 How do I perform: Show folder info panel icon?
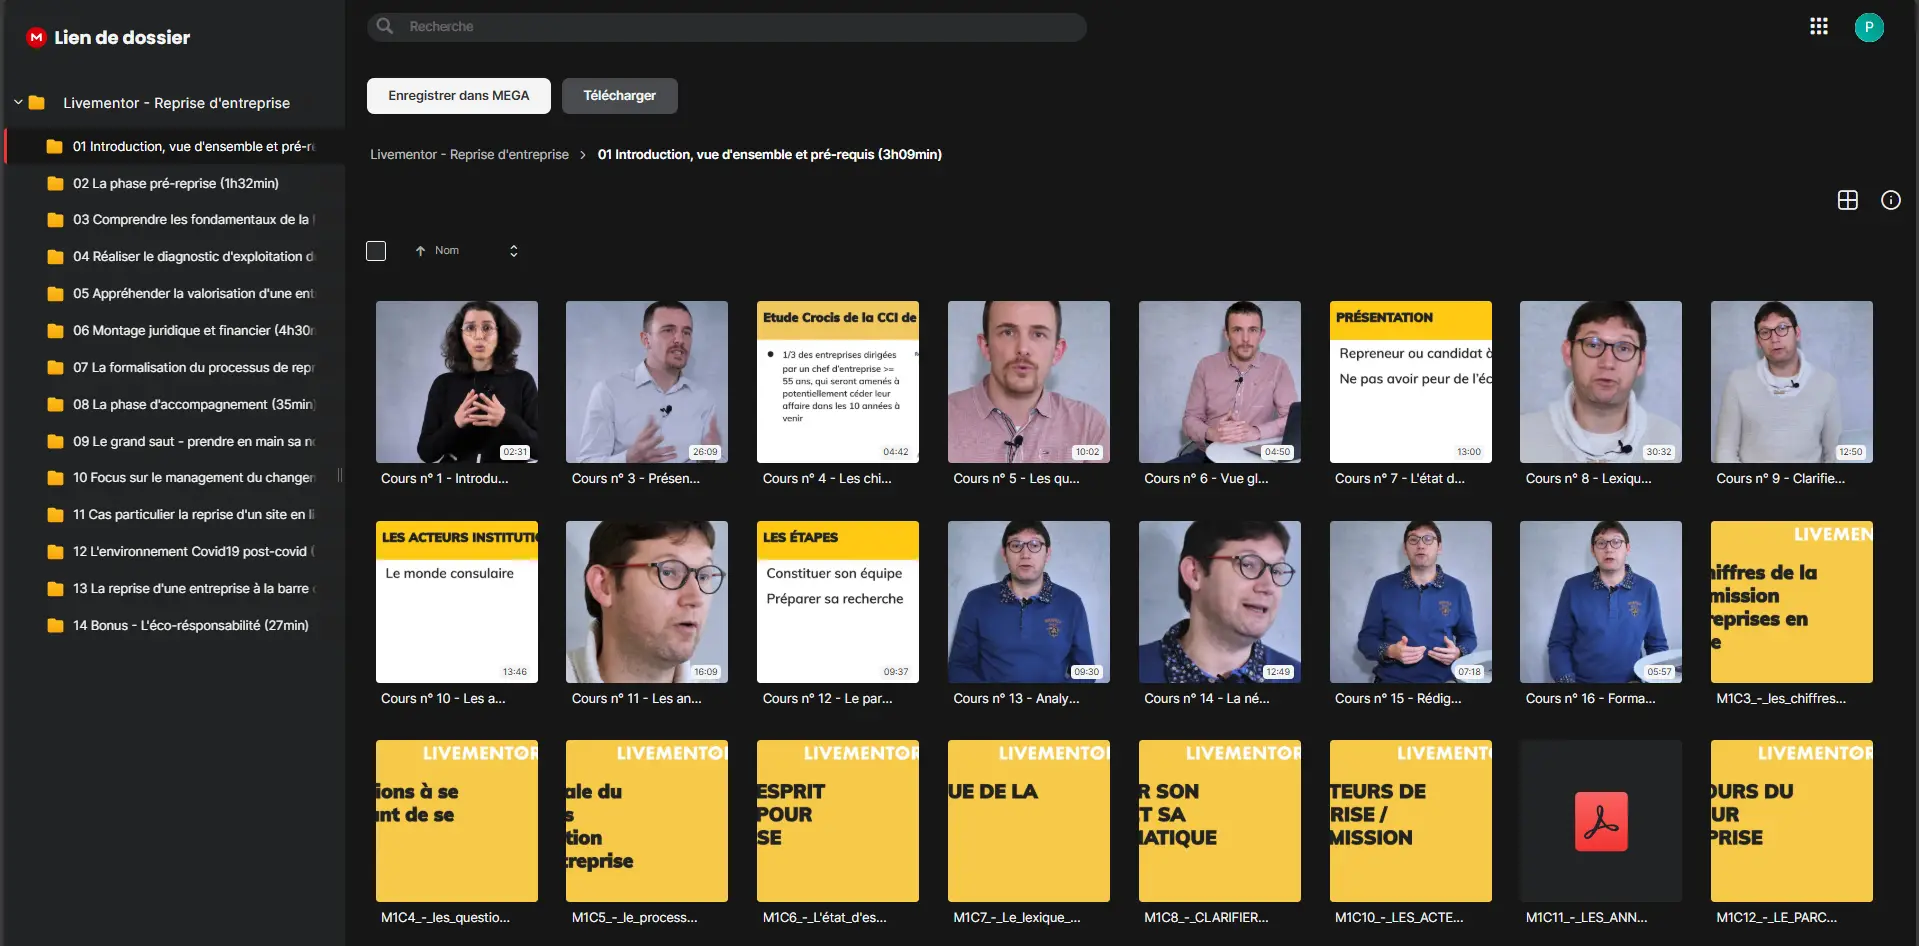point(1891,200)
